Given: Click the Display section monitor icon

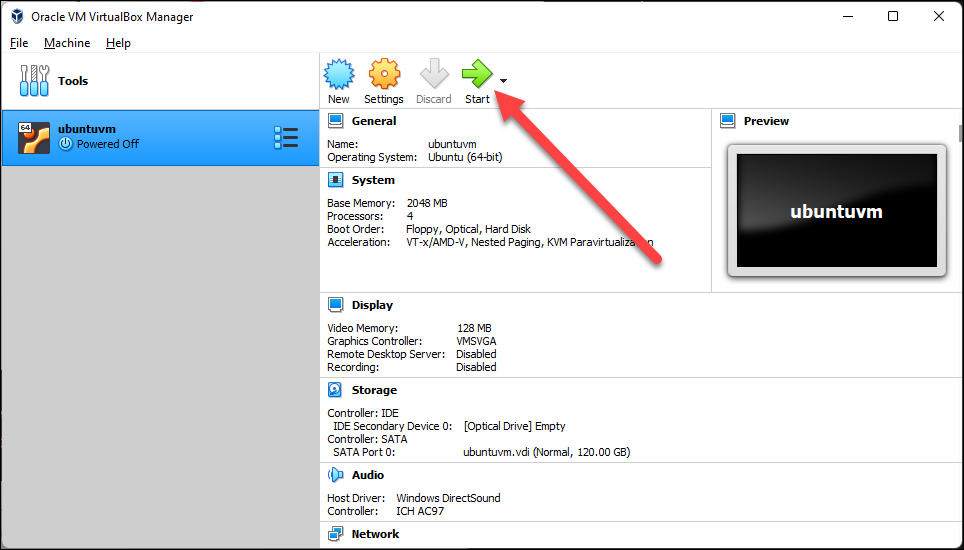Looking at the screenshot, I should 336,305.
